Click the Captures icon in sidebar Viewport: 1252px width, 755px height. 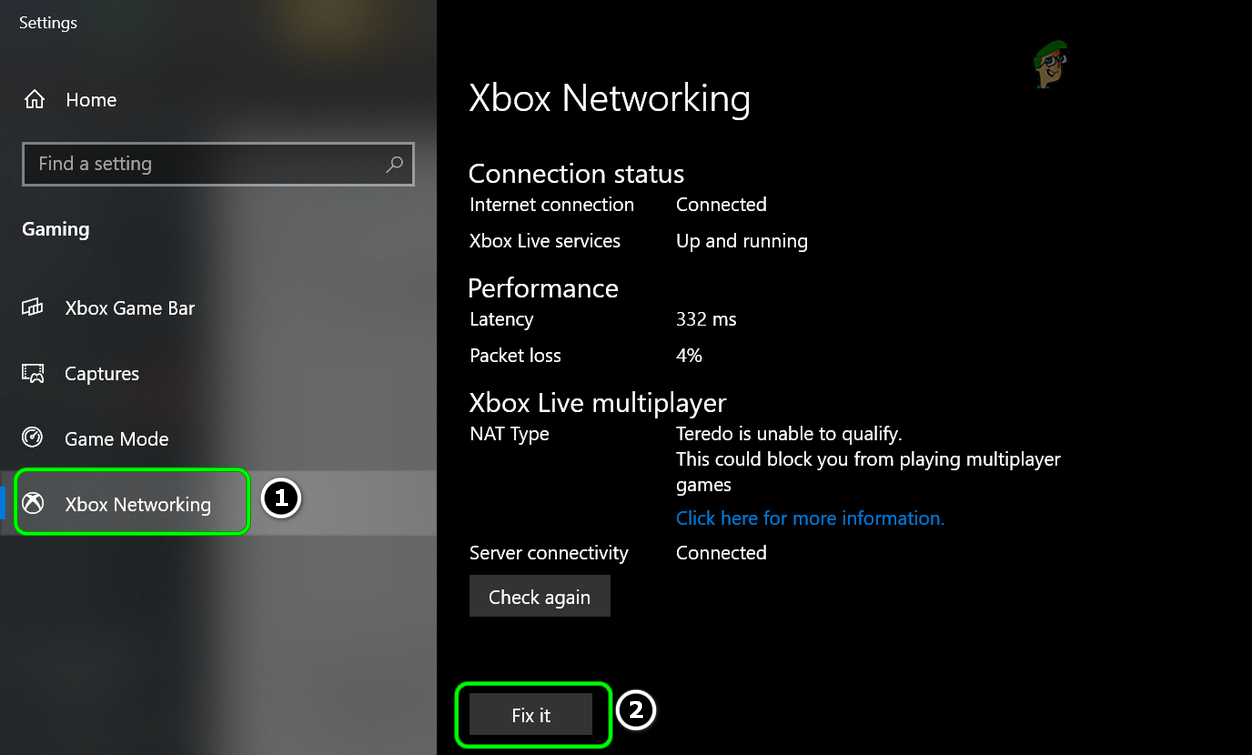tap(33, 374)
